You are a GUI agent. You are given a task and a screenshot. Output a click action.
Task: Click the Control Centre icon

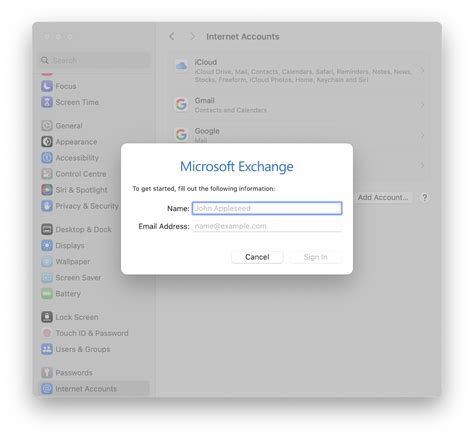click(x=47, y=174)
